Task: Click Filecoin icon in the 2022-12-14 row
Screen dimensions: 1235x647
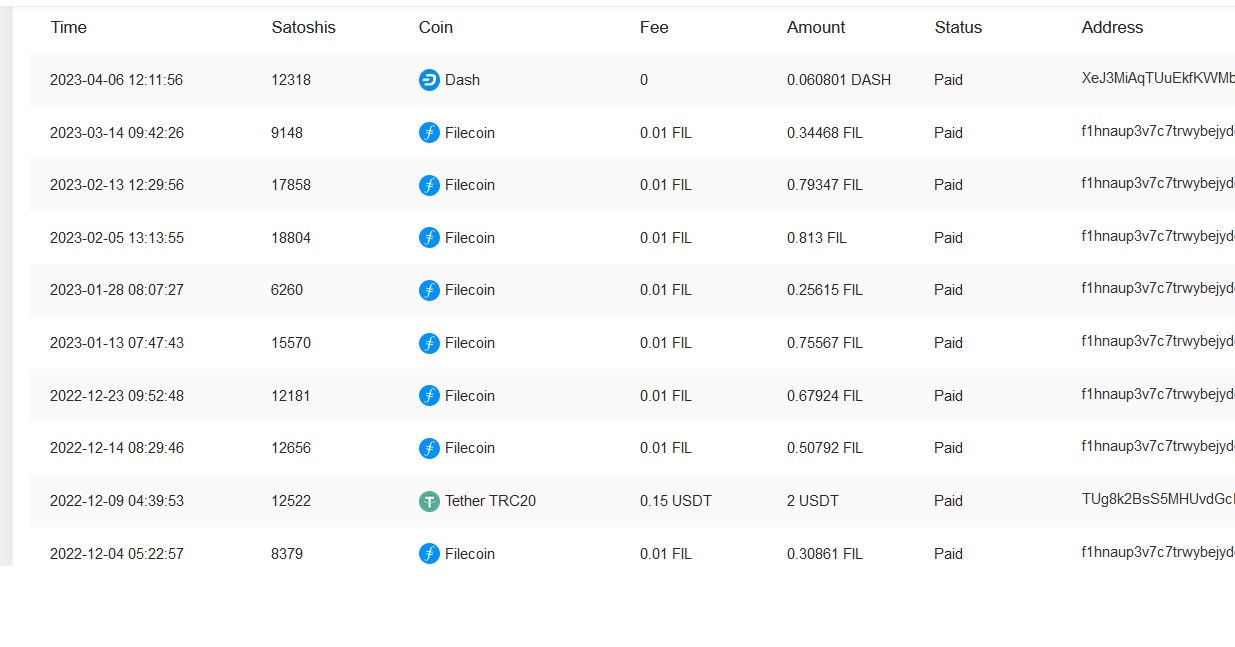Action: [x=429, y=448]
